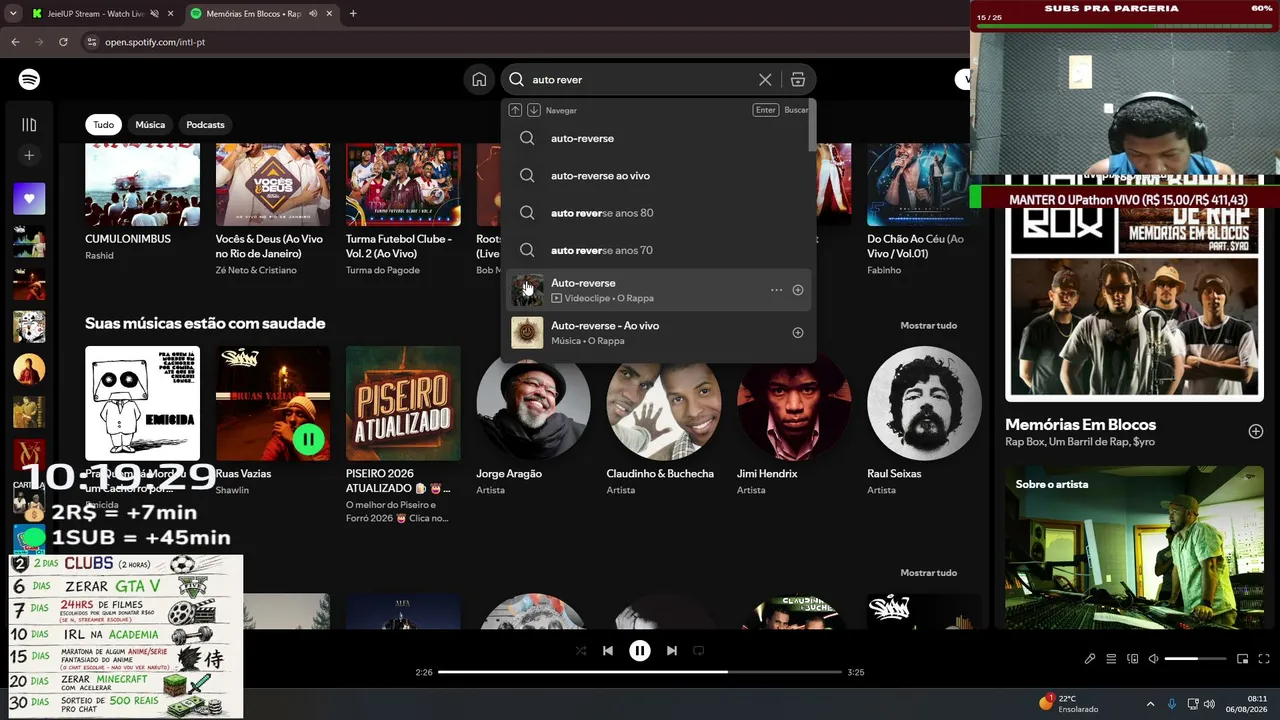The height and width of the screenshot is (720, 1280).
Task: Open Vocês & Deus album cover
Action: [x=273, y=185]
